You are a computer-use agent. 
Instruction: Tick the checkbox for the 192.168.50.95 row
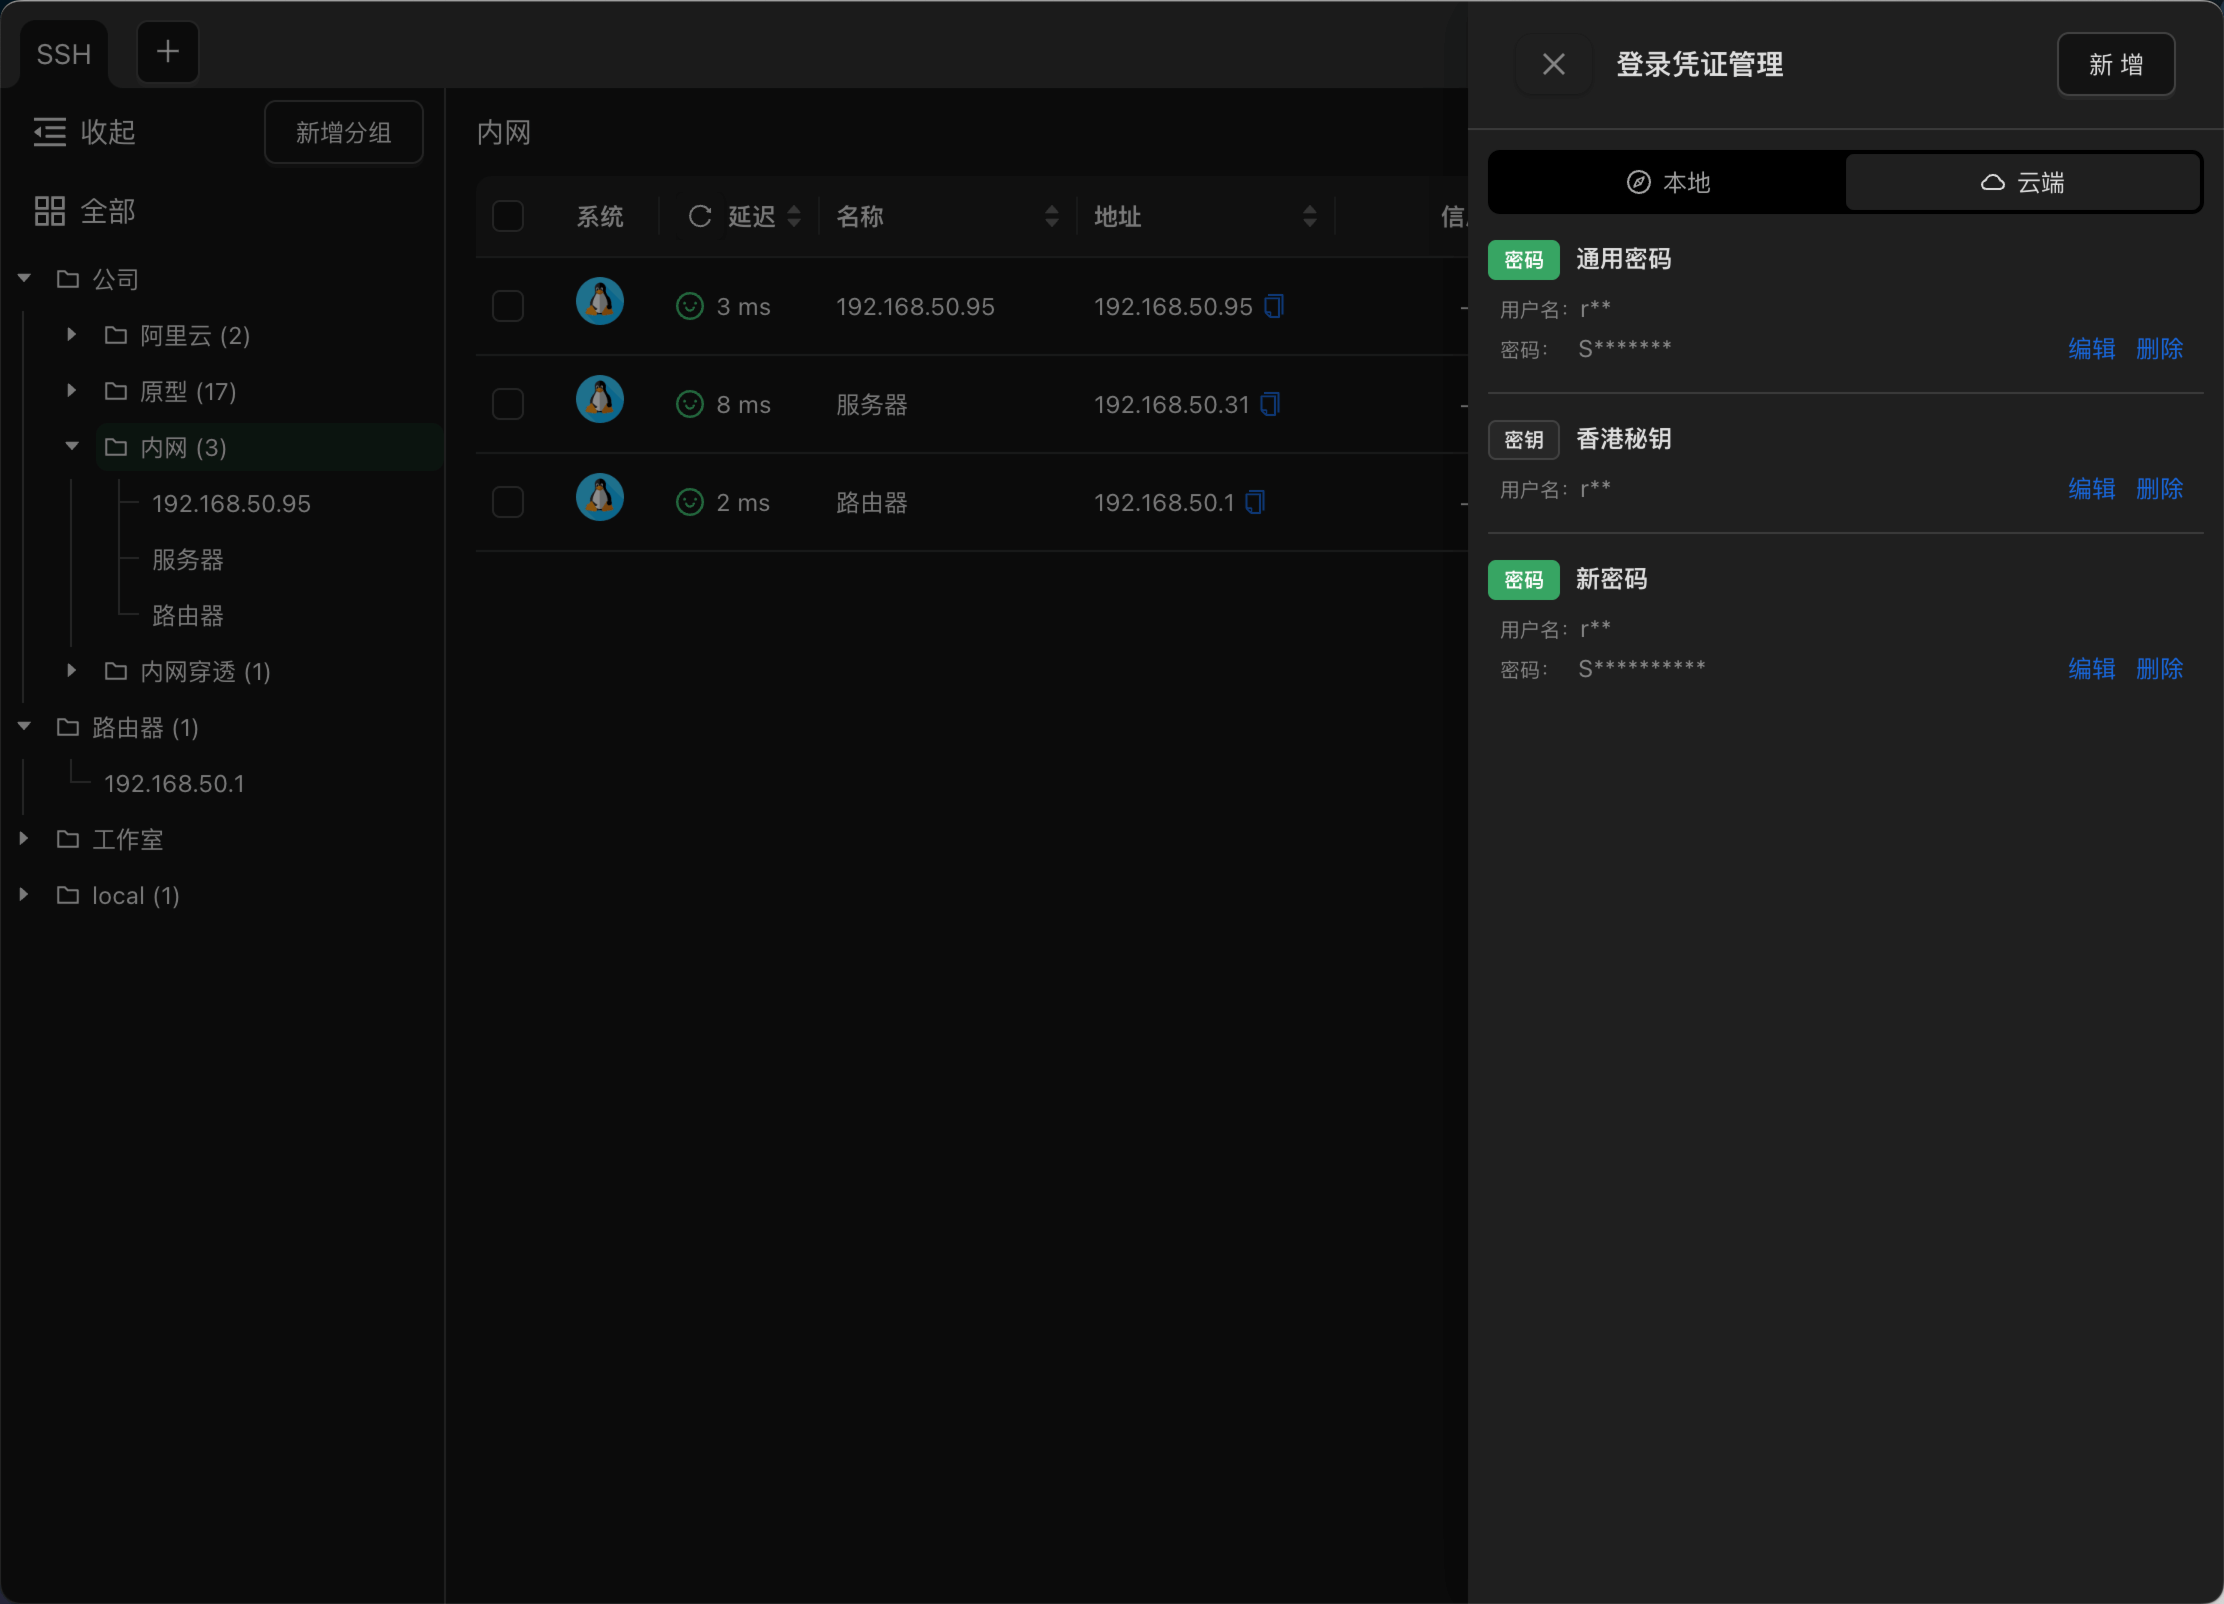508,306
